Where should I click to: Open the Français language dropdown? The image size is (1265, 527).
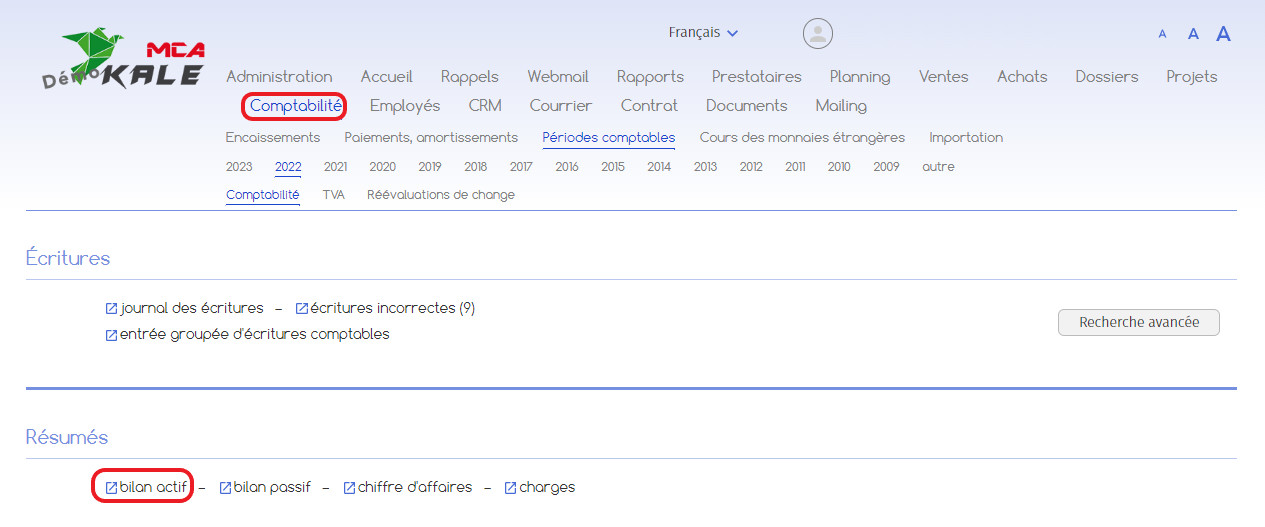click(703, 33)
